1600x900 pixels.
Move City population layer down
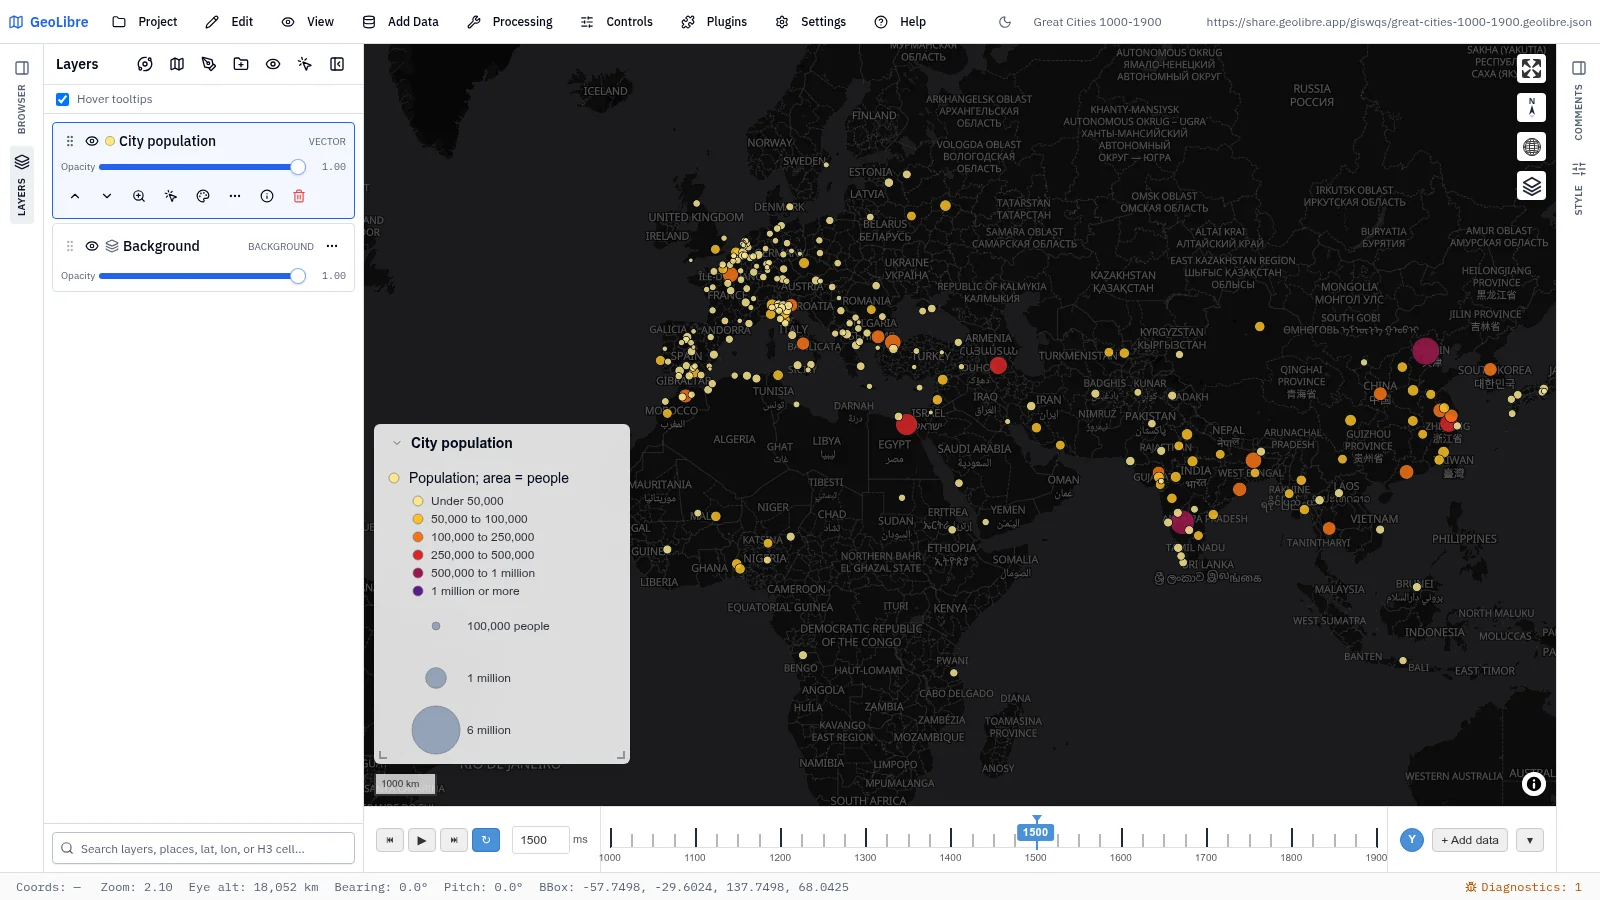pyautogui.click(x=107, y=196)
